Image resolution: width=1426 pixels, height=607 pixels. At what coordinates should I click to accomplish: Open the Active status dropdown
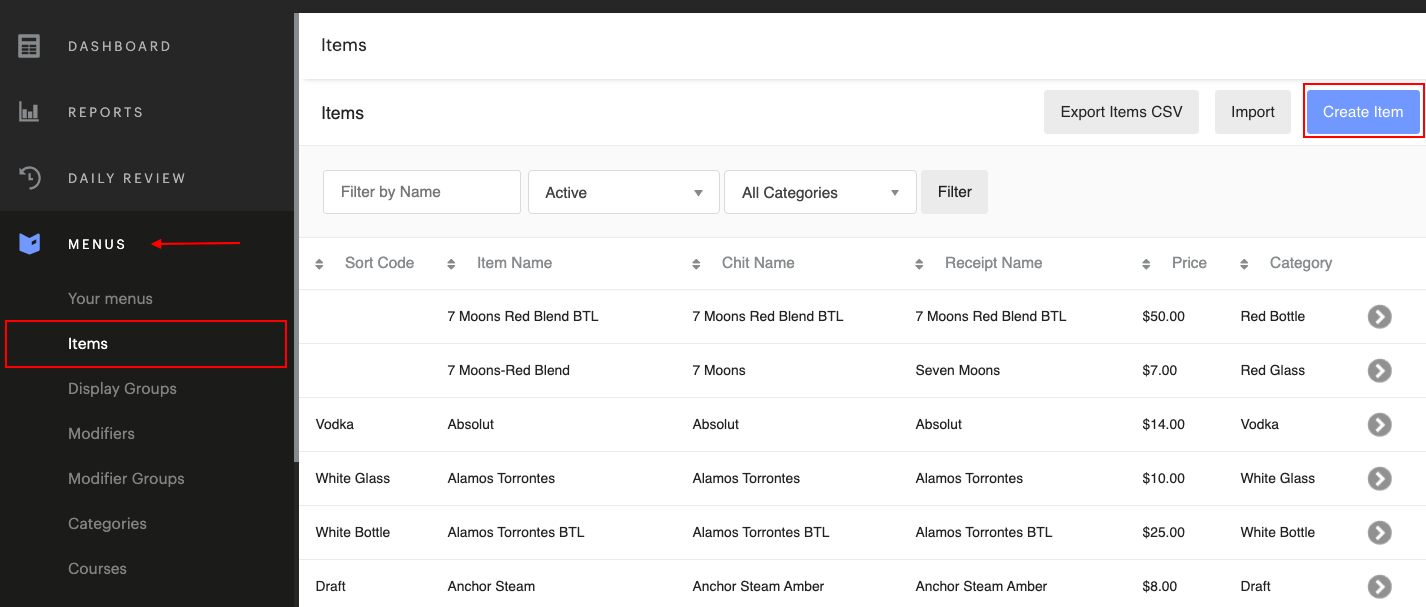click(x=623, y=192)
